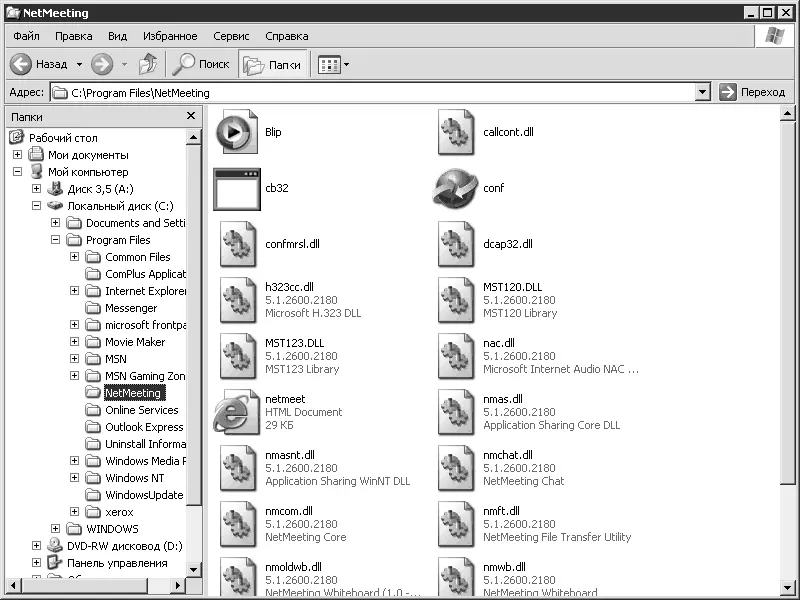
Task: Click the Back navigation arrow icon
Action: click(22, 64)
